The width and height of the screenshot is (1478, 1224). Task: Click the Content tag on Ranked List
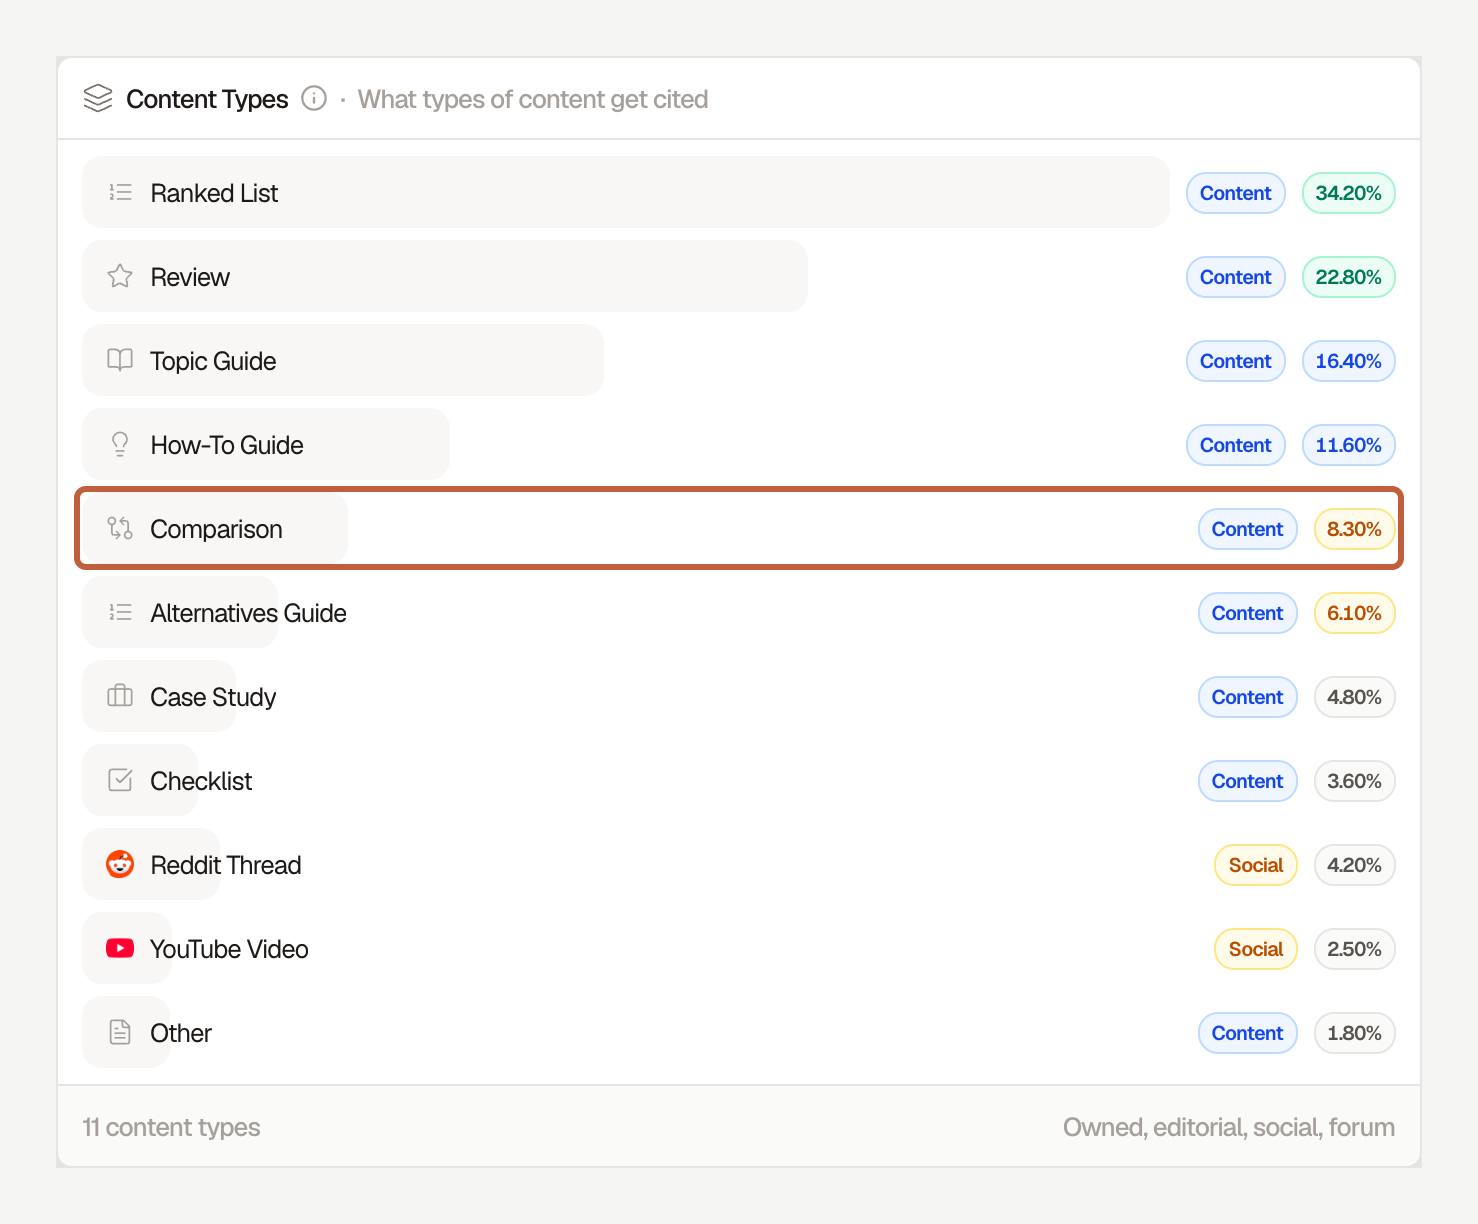coord(1236,193)
